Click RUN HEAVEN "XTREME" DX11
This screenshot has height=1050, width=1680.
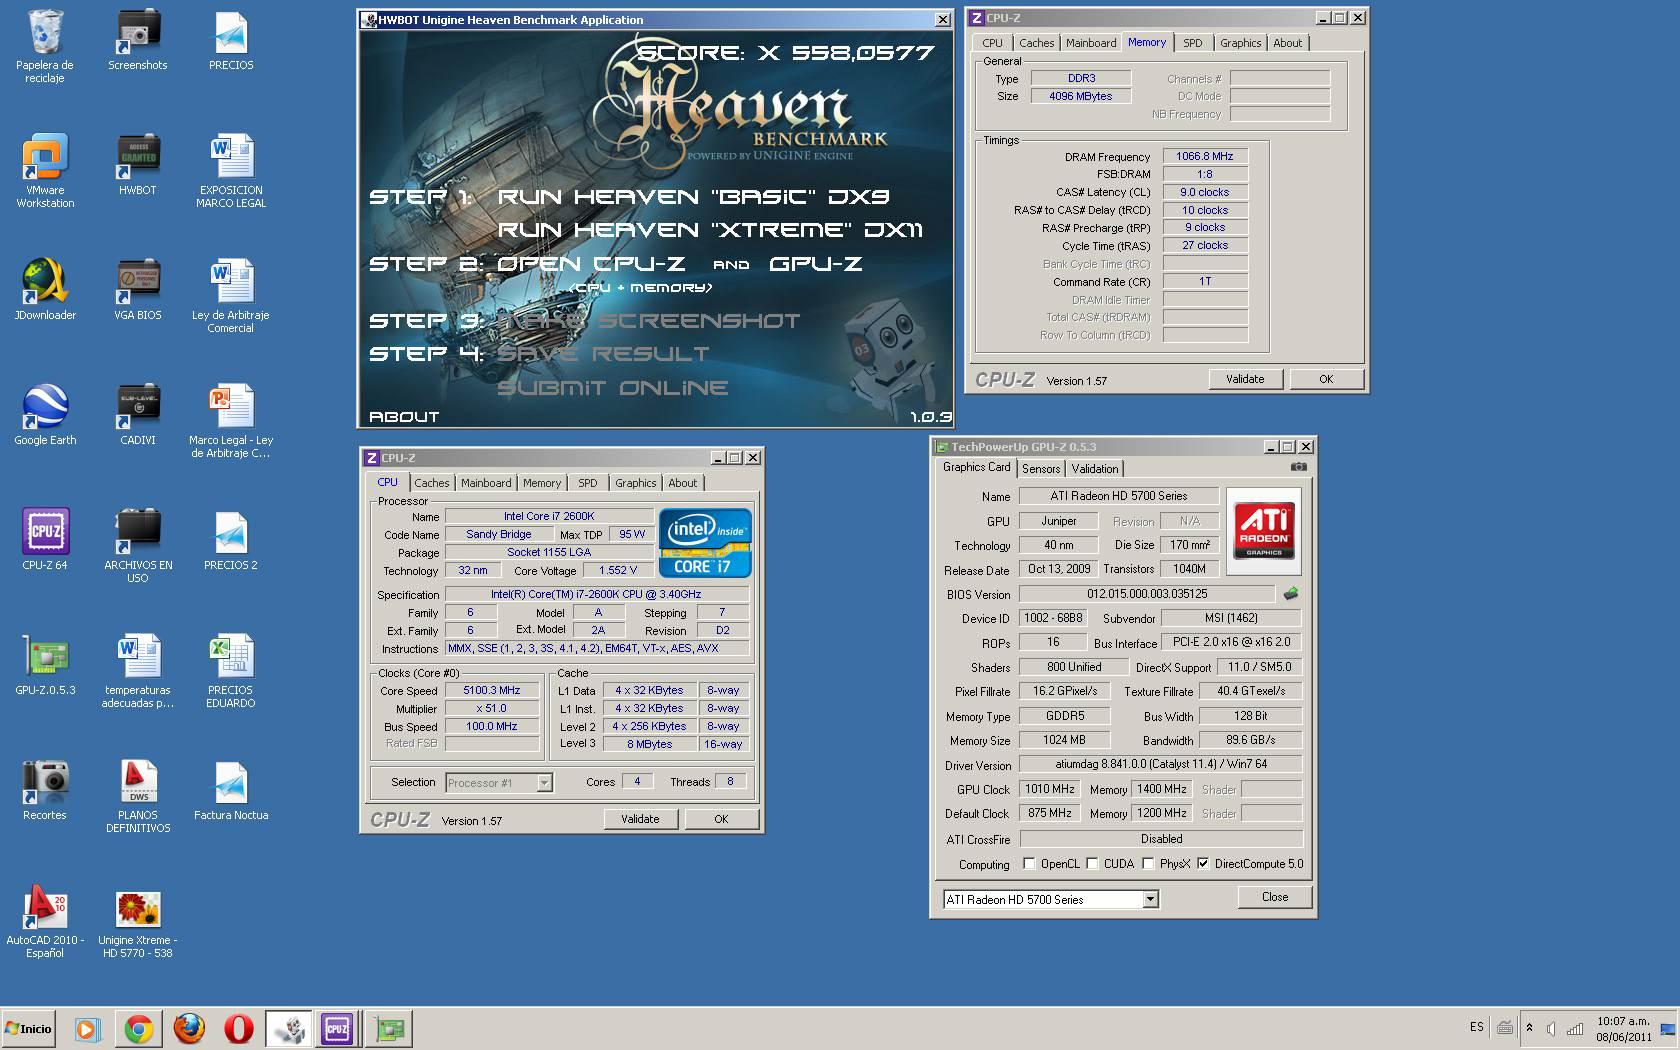tap(711, 230)
